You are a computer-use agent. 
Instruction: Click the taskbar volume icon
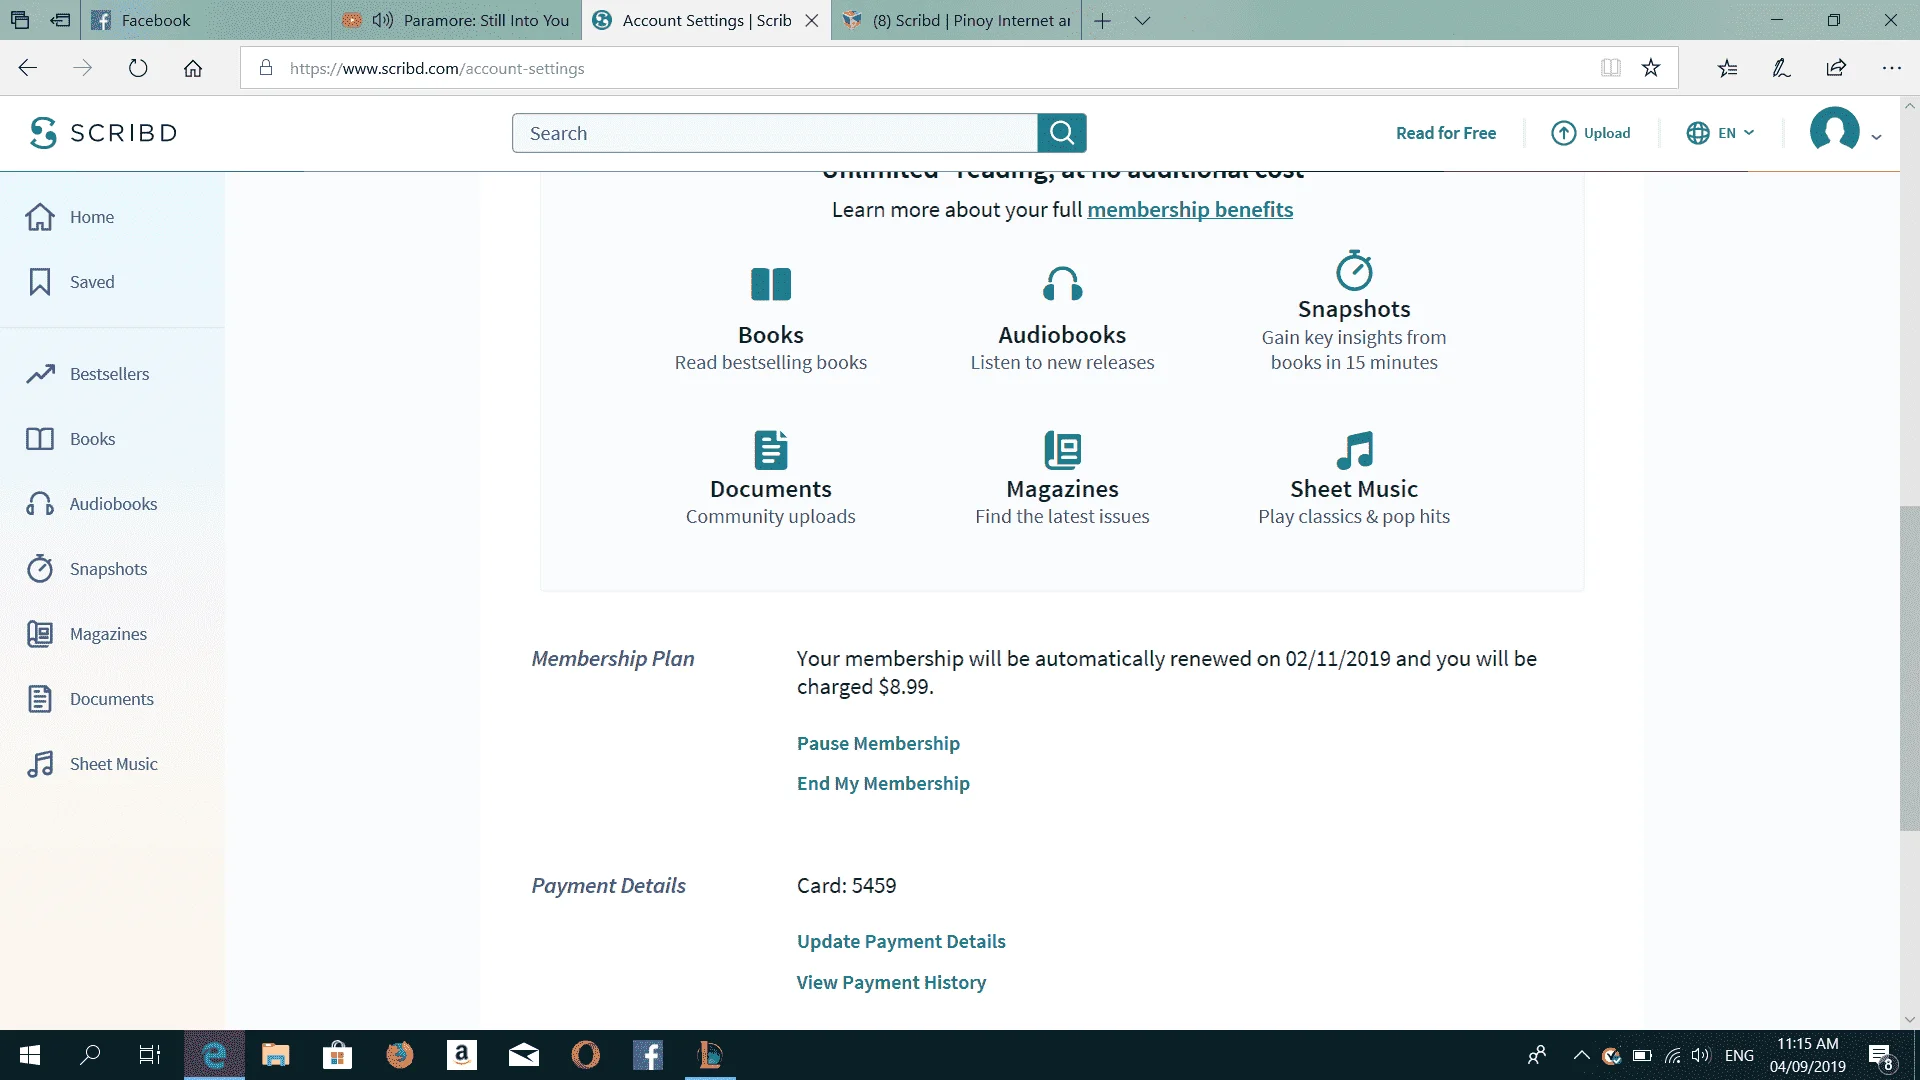(1700, 1055)
